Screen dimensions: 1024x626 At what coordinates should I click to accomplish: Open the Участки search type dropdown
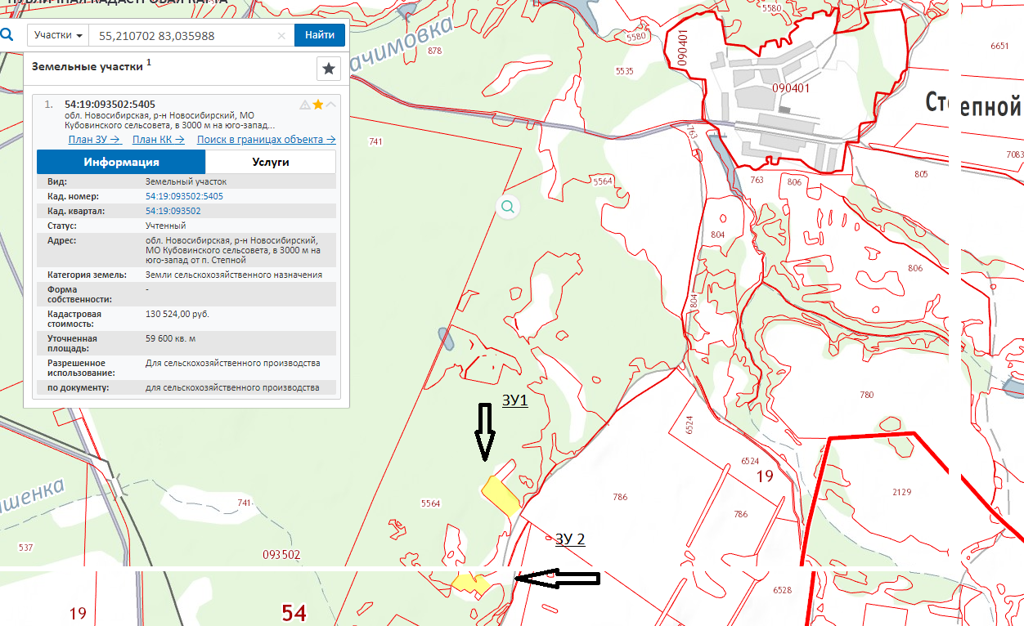tap(57, 35)
